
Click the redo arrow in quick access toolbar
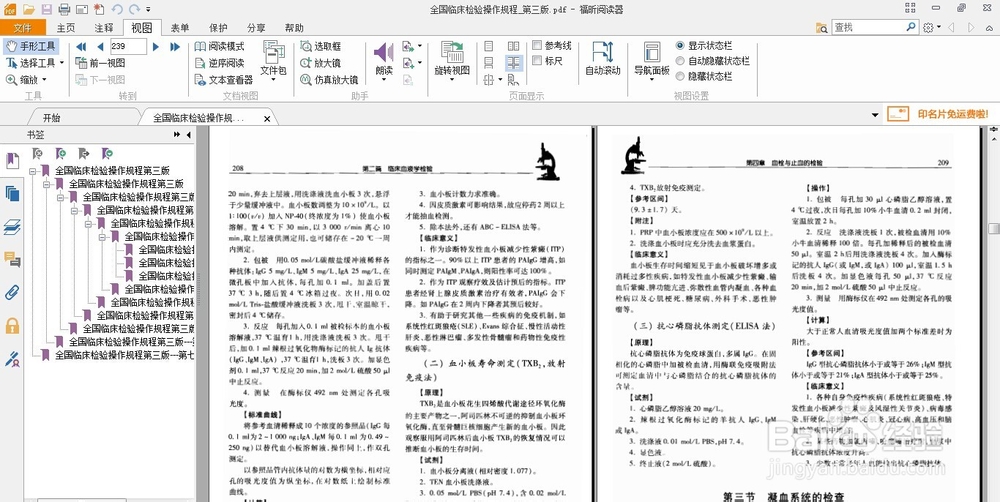tap(134, 9)
